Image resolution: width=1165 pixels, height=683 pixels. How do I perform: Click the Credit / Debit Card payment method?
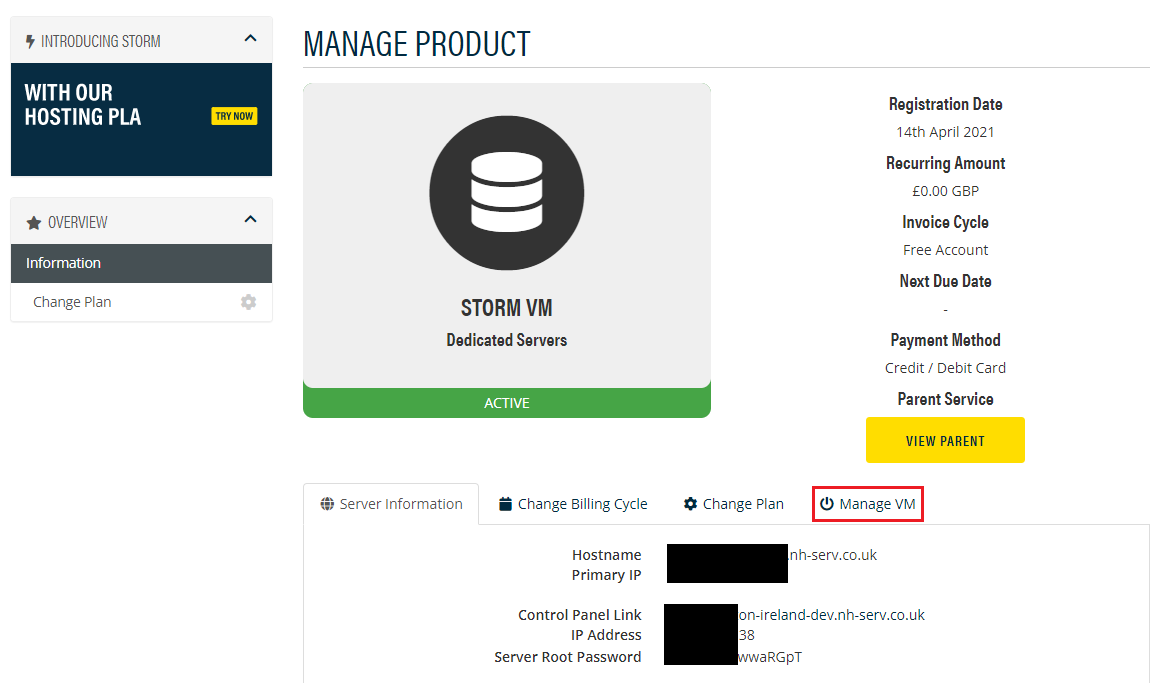(945, 368)
